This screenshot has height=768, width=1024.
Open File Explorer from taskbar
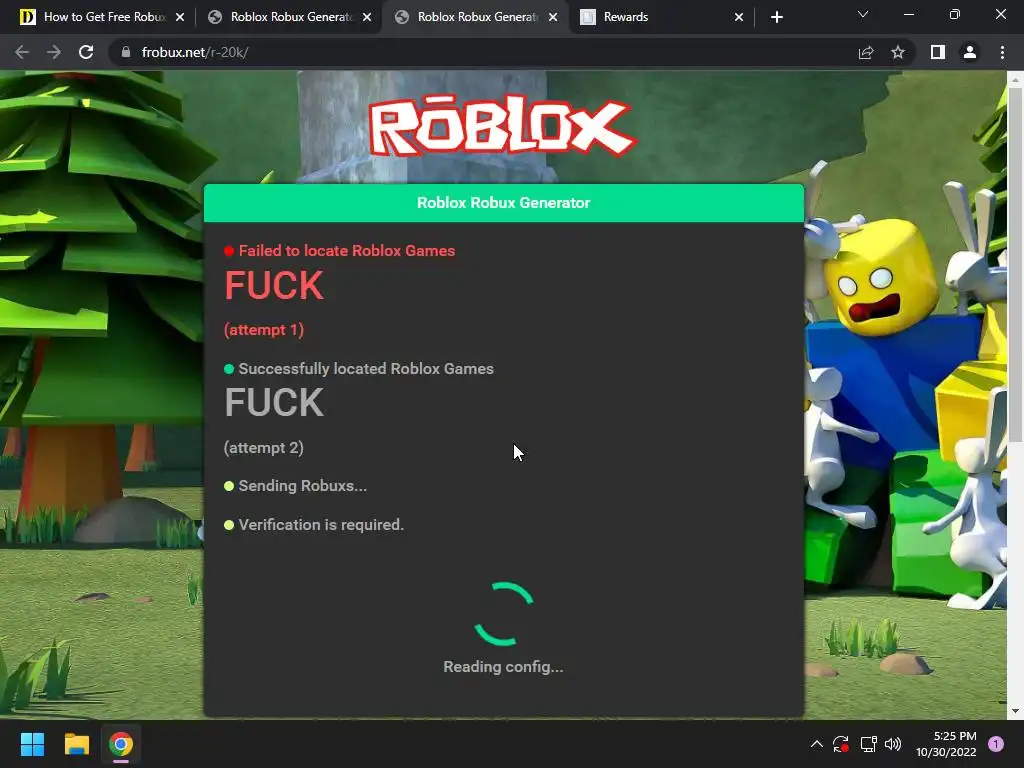76,744
